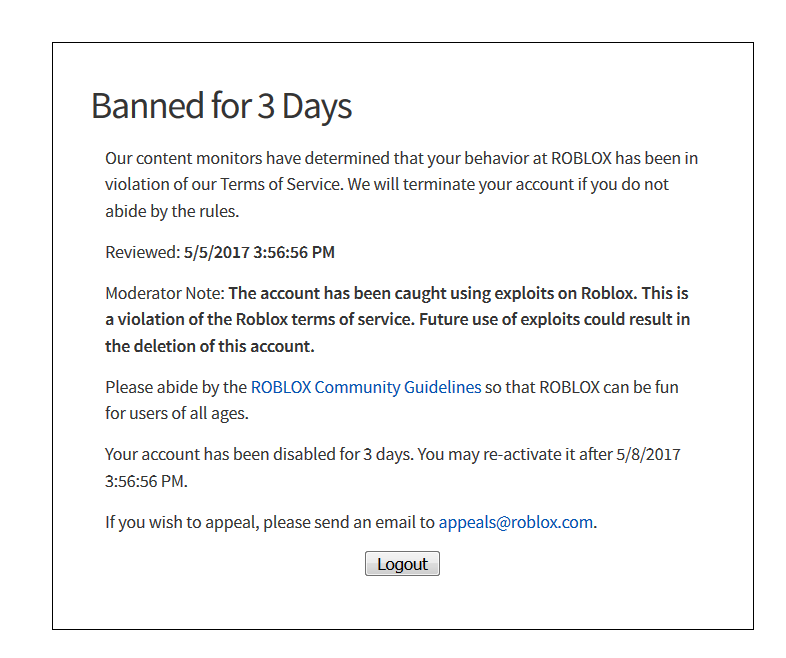Image resolution: width=786 pixels, height=658 pixels.
Task: Select the bold review timestamp 5/5/2017 3:56:56 PM
Action: click(259, 252)
